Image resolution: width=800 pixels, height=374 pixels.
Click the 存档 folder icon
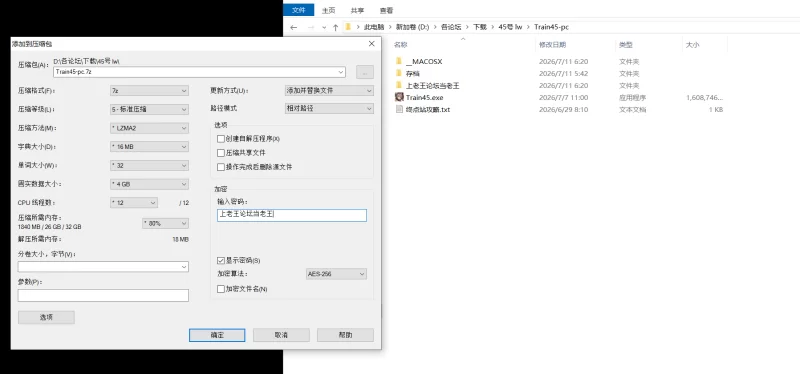399,73
